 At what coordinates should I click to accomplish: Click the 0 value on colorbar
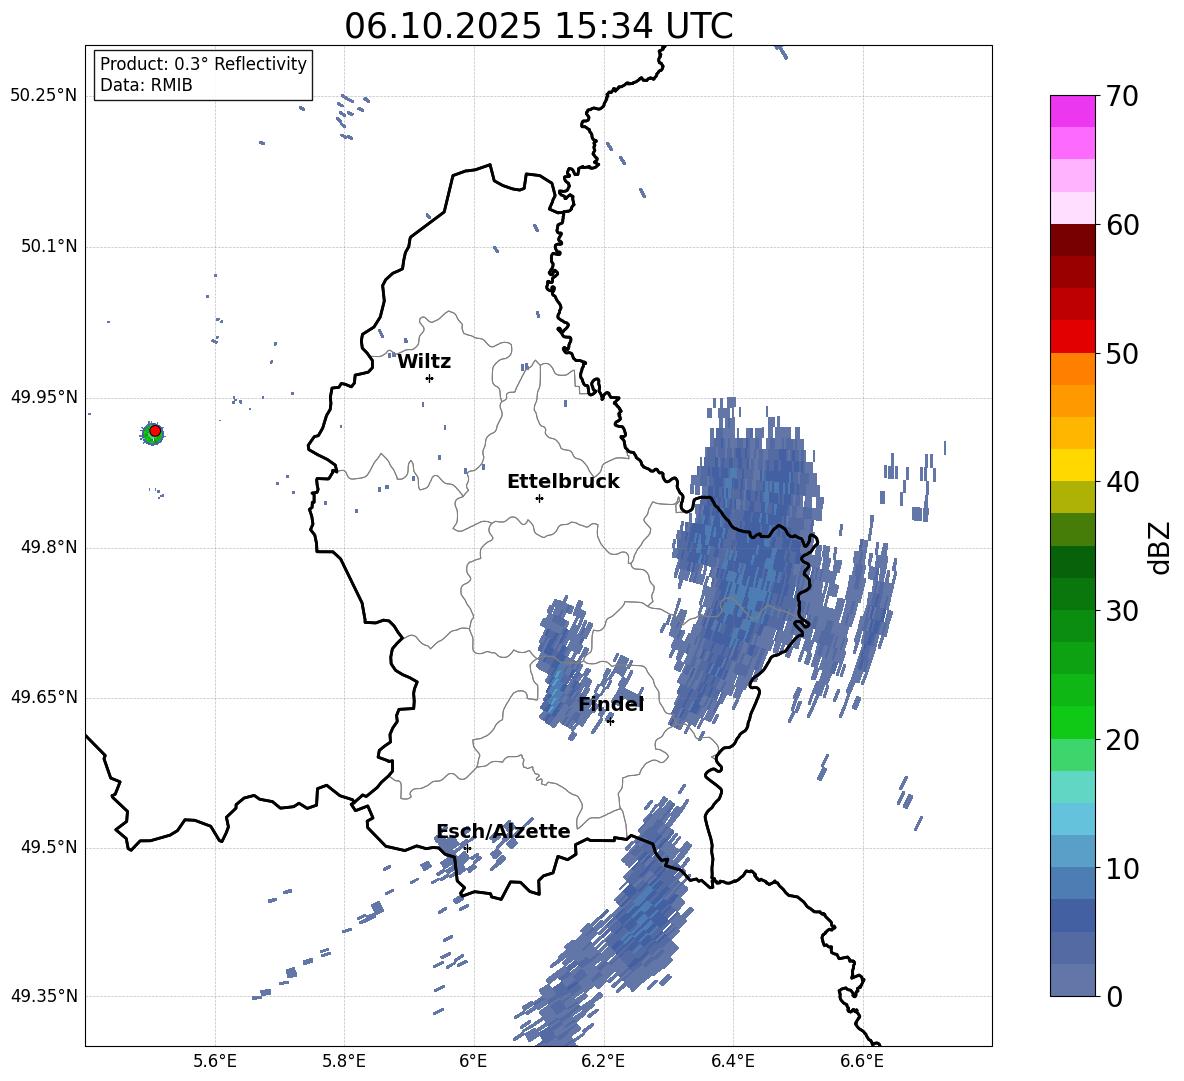click(1114, 996)
